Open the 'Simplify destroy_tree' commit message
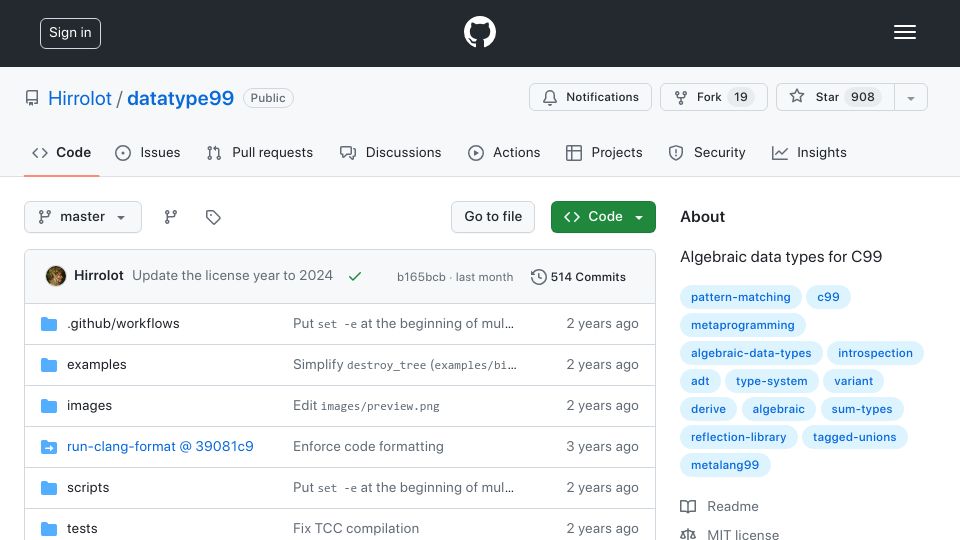 tap(405, 364)
